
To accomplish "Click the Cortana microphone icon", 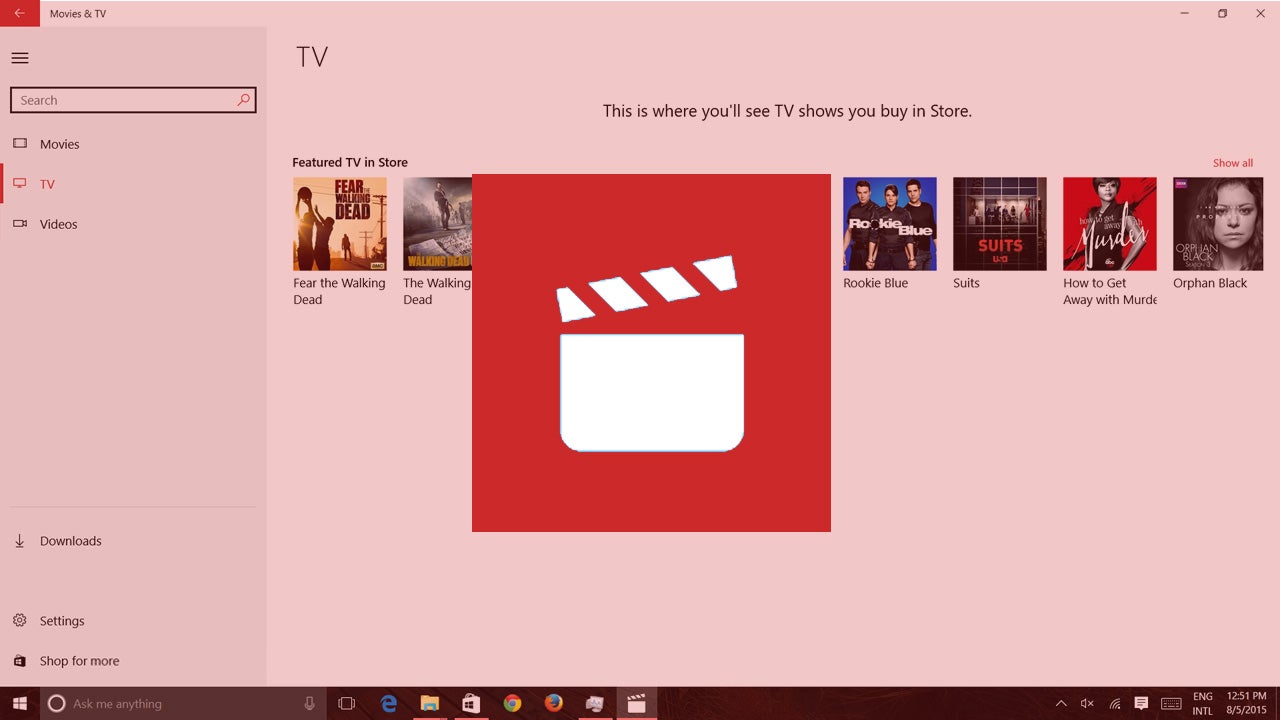I will coord(310,704).
